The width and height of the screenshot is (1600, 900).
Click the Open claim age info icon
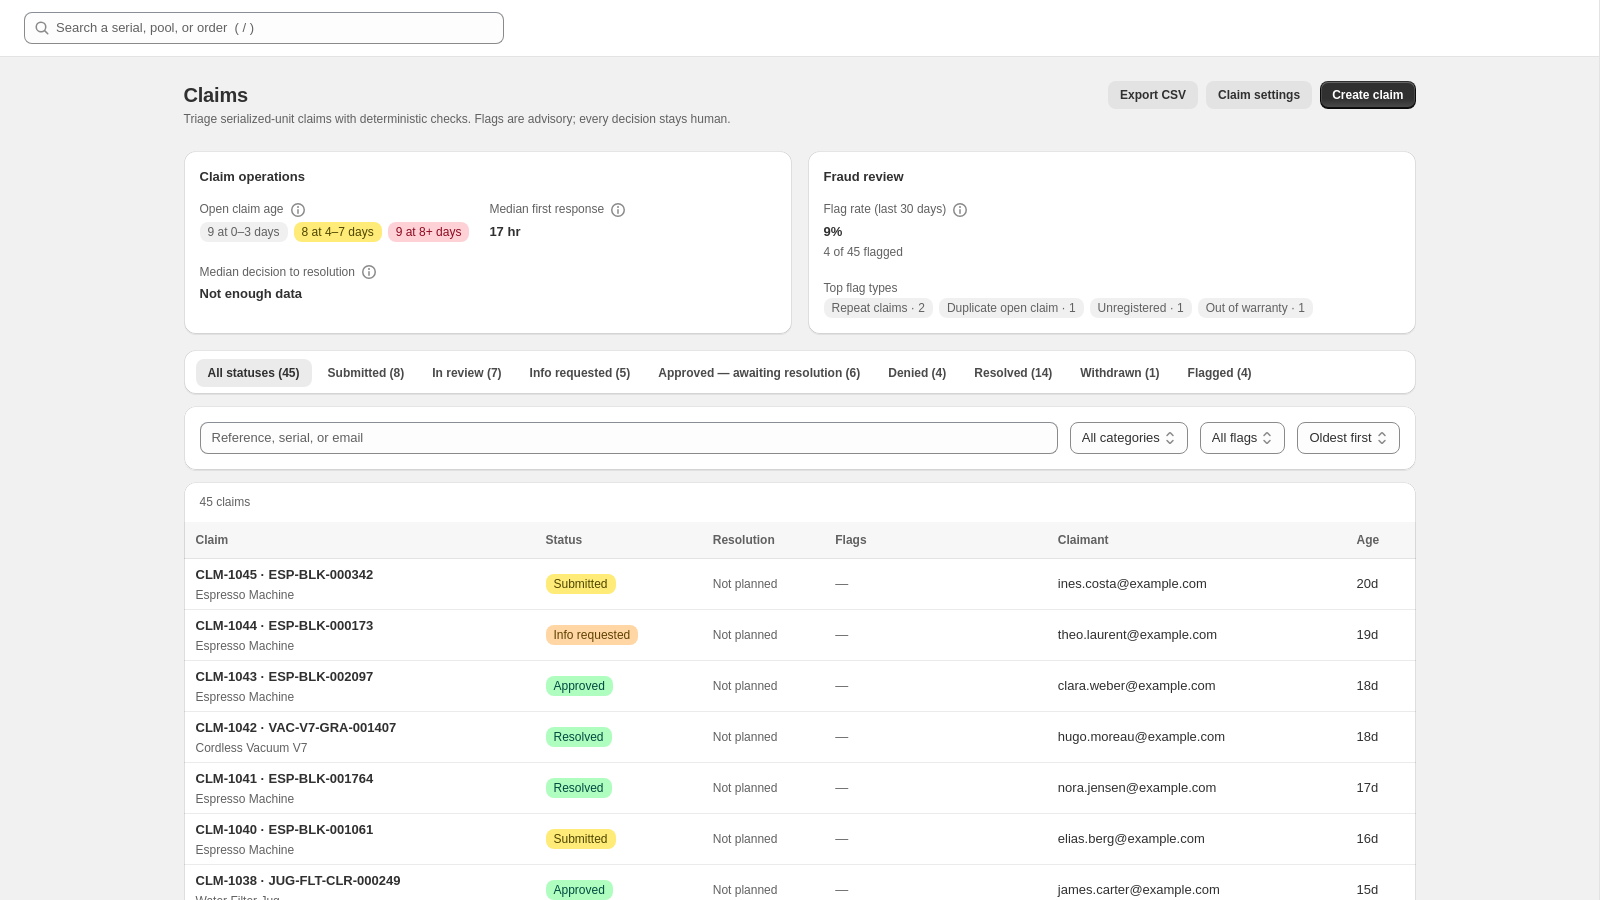tap(298, 210)
